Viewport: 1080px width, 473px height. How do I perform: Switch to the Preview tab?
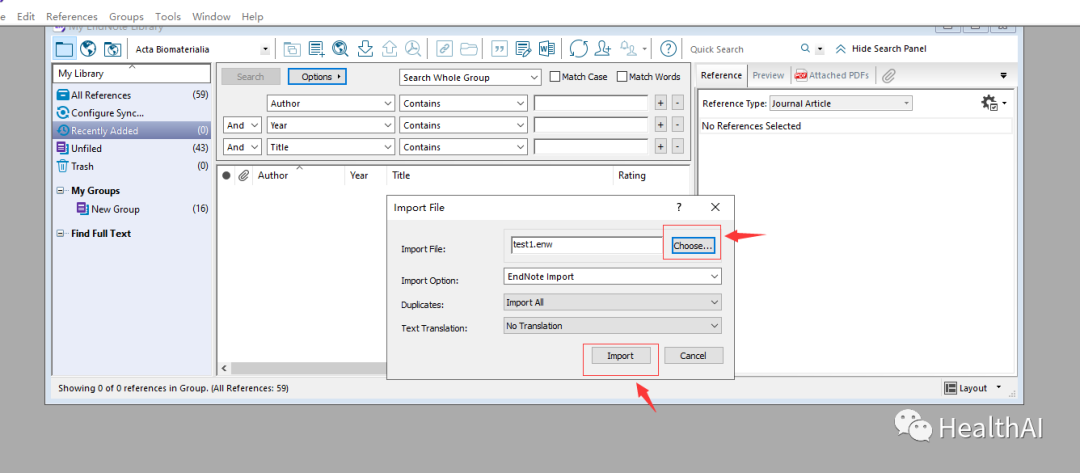[768, 76]
